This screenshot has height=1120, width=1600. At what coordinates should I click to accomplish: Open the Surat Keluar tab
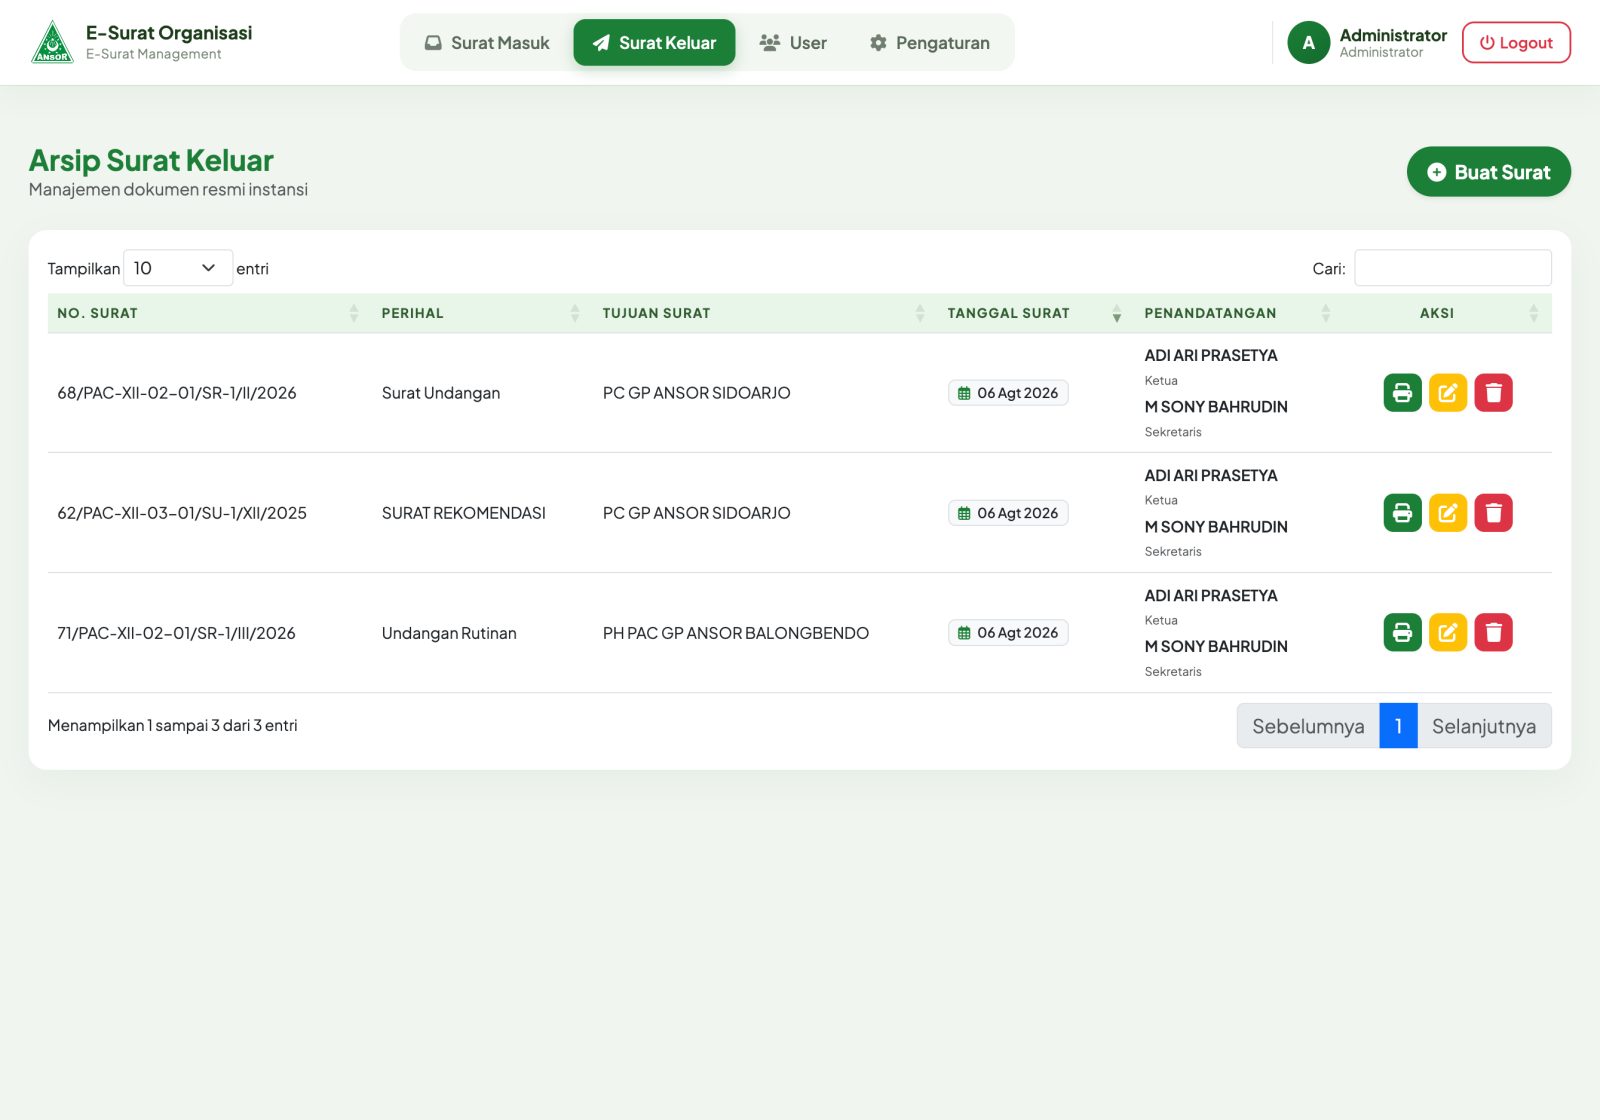[x=654, y=43]
